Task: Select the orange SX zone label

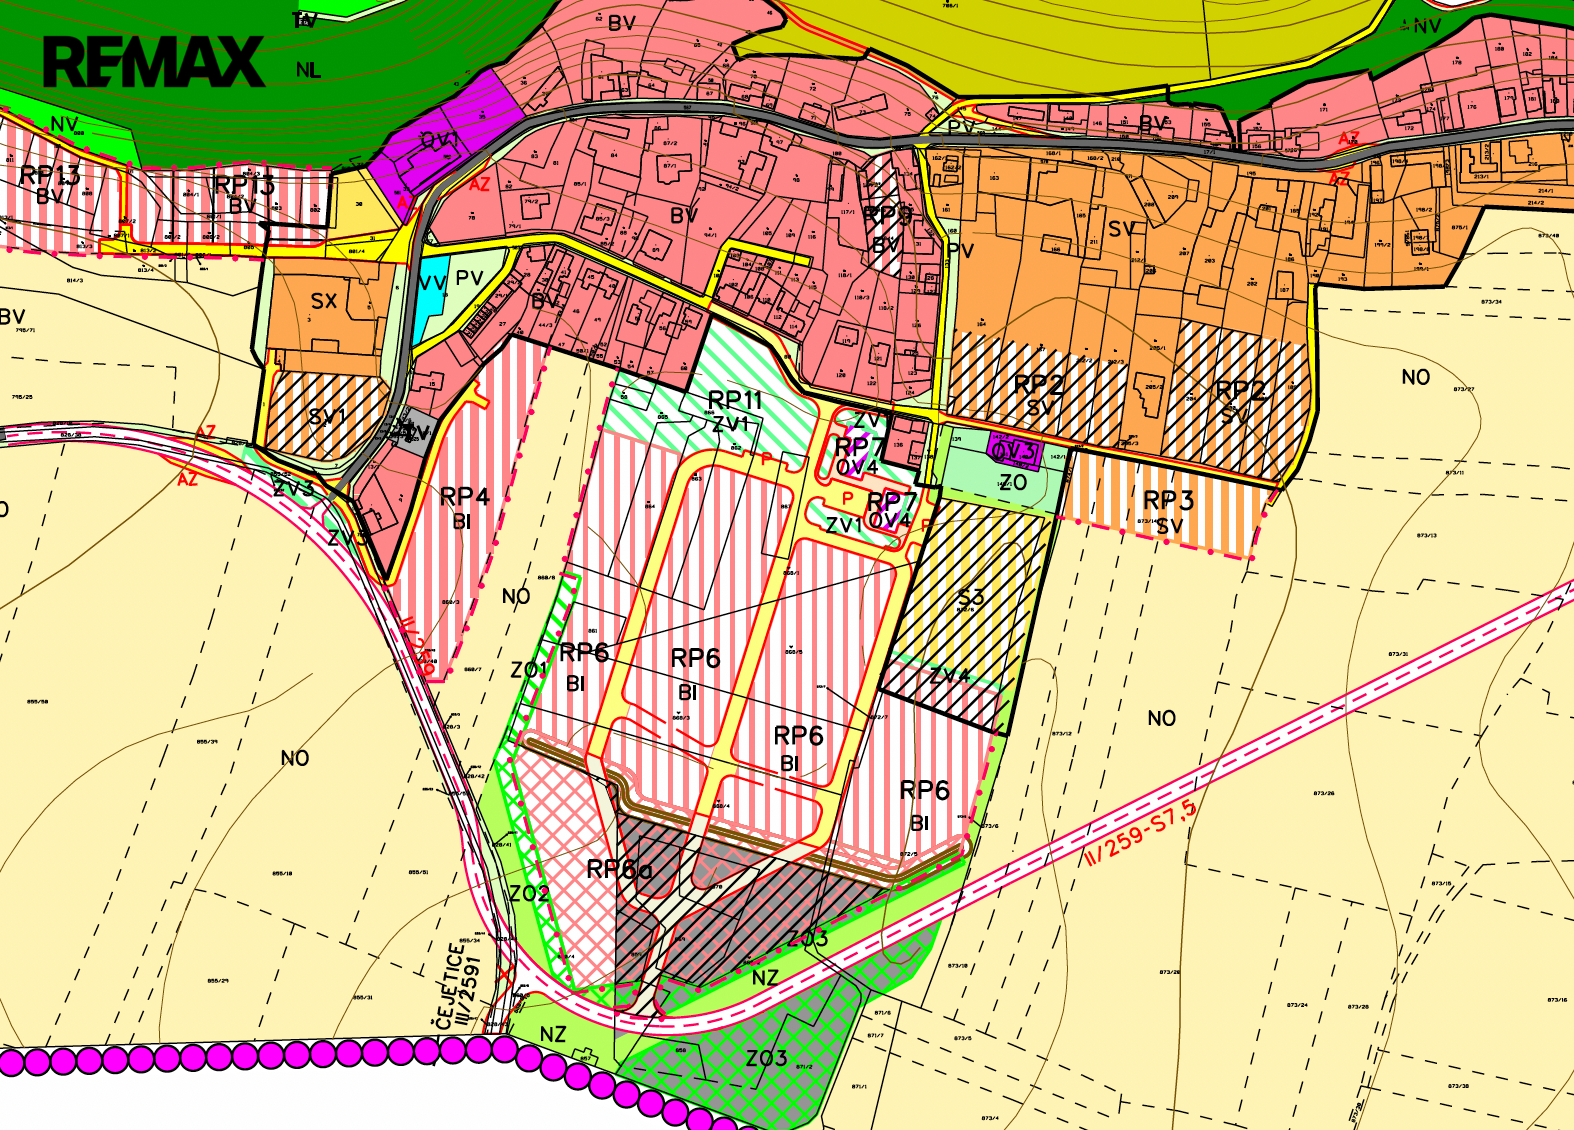Action: (324, 301)
